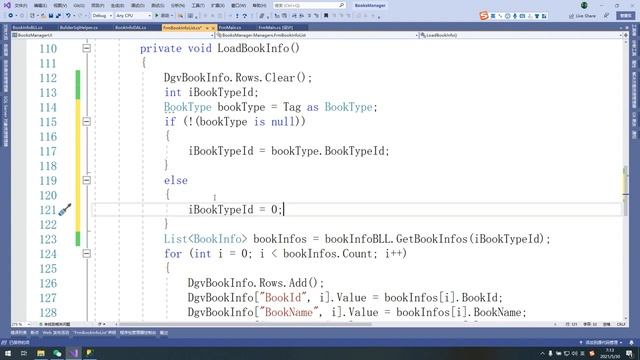The height and width of the screenshot is (360, 640).
Task: Open the Windows Start menu
Action: [8, 353]
